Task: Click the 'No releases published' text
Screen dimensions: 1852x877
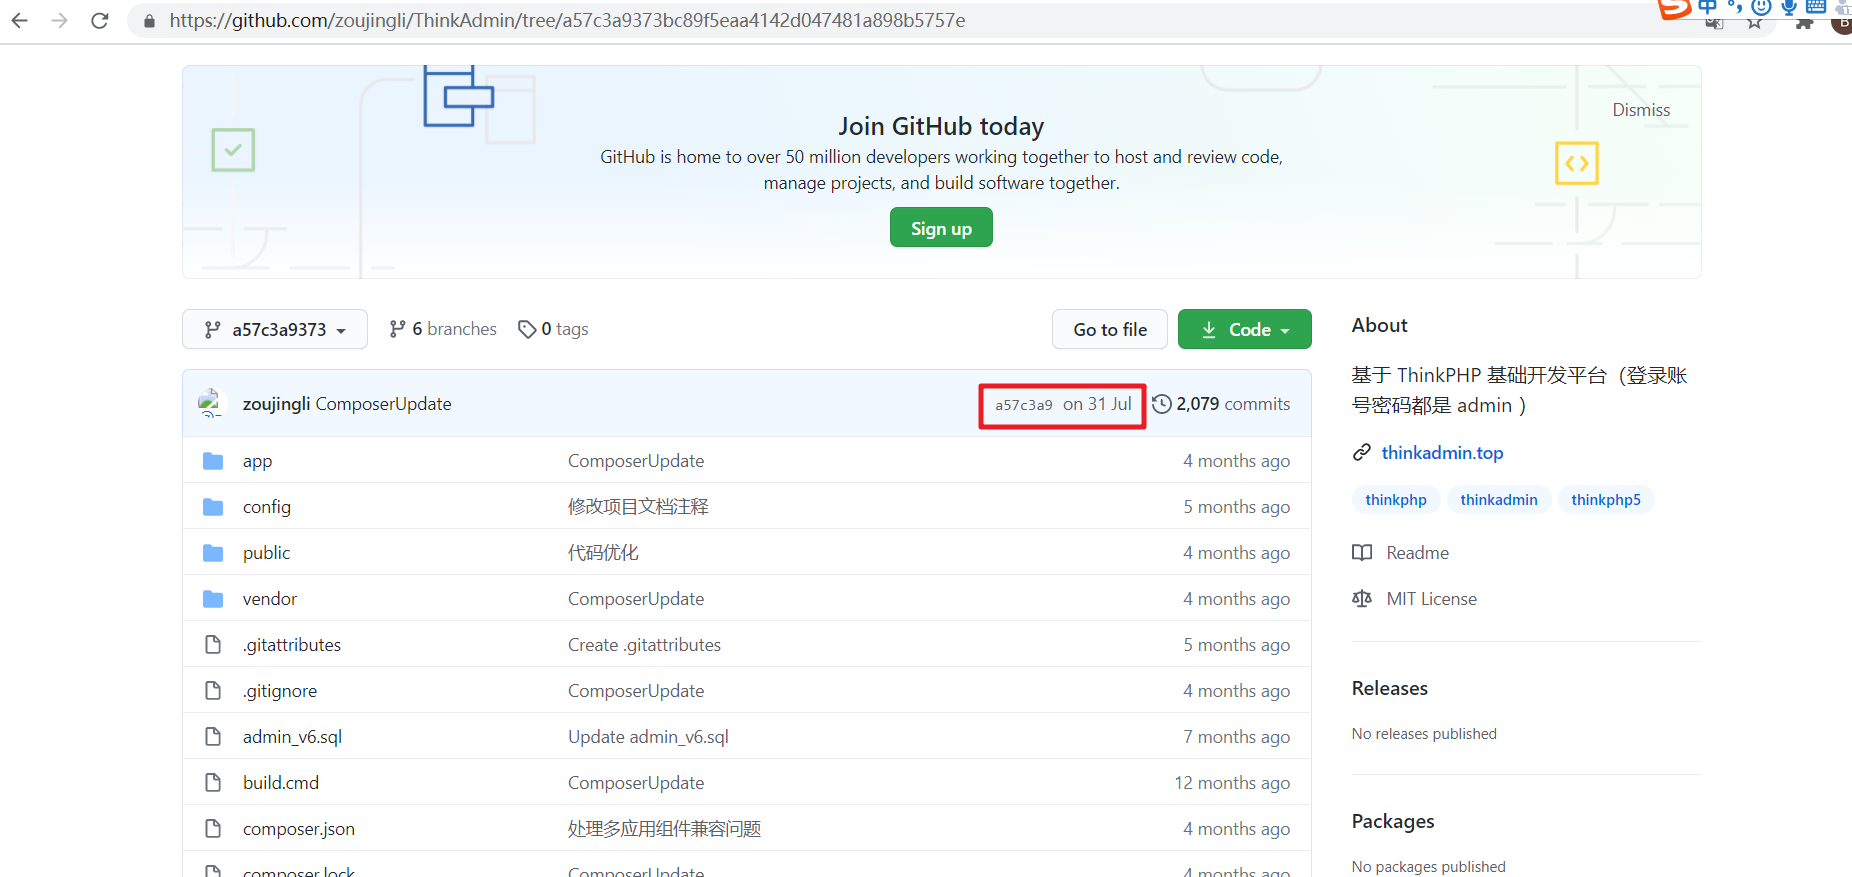Action: [x=1424, y=734]
